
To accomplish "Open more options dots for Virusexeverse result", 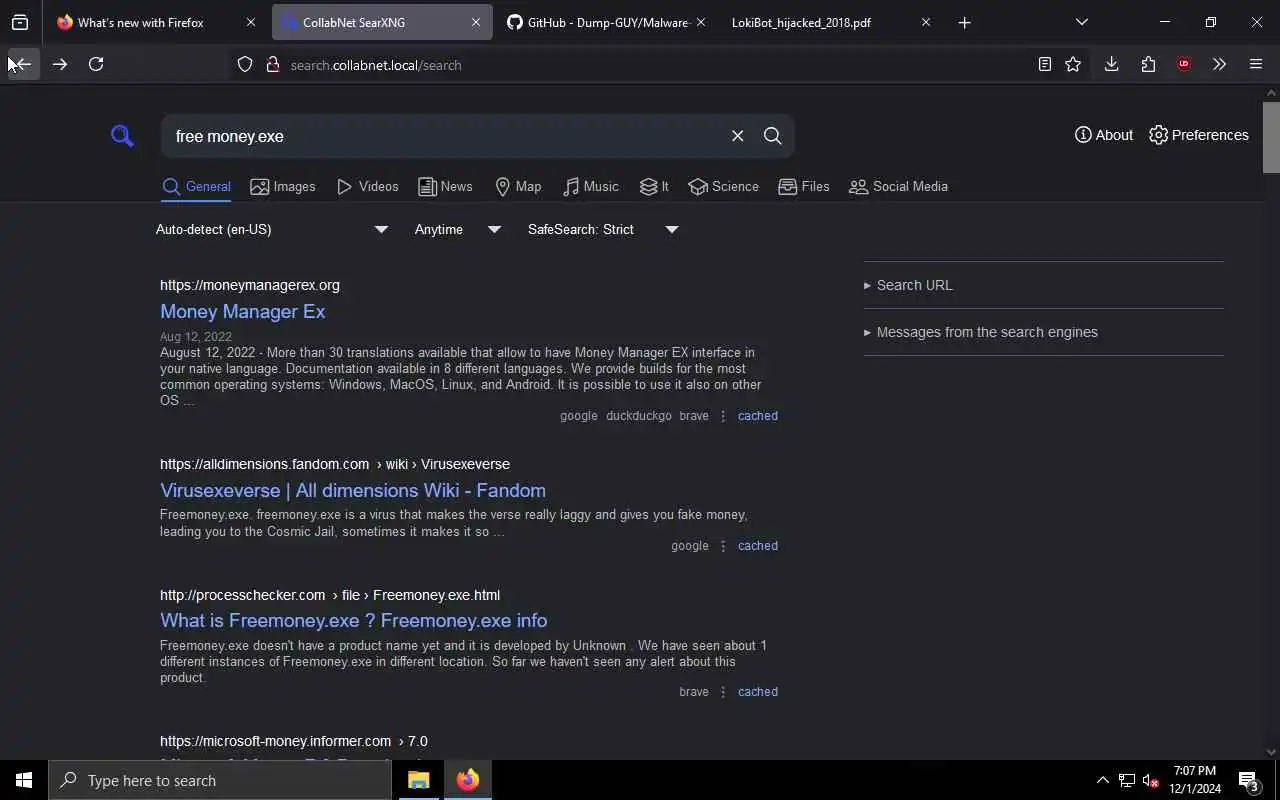I will (x=723, y=546).
